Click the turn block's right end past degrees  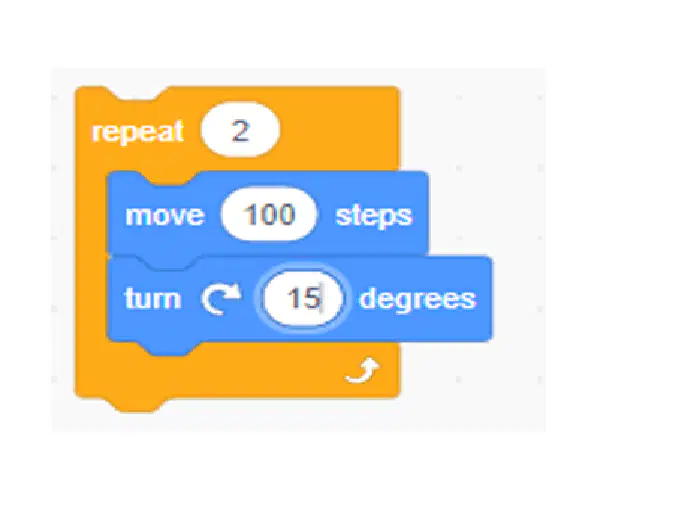point(484,299)
